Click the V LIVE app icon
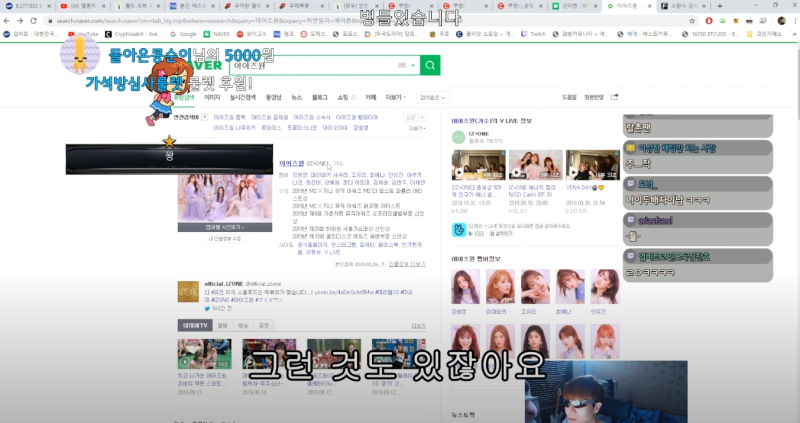The height and width of the screenshot is (423, 800). (x=459, y=230)
